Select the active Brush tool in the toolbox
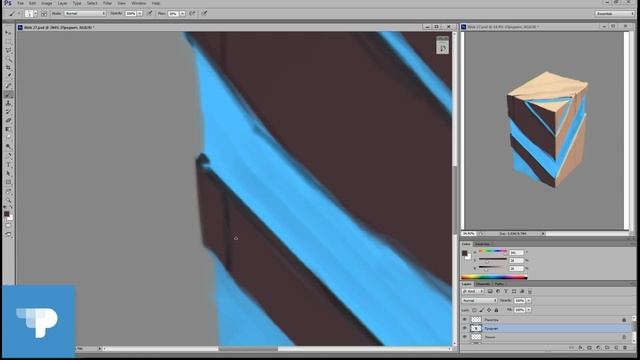 pos(8,94)
